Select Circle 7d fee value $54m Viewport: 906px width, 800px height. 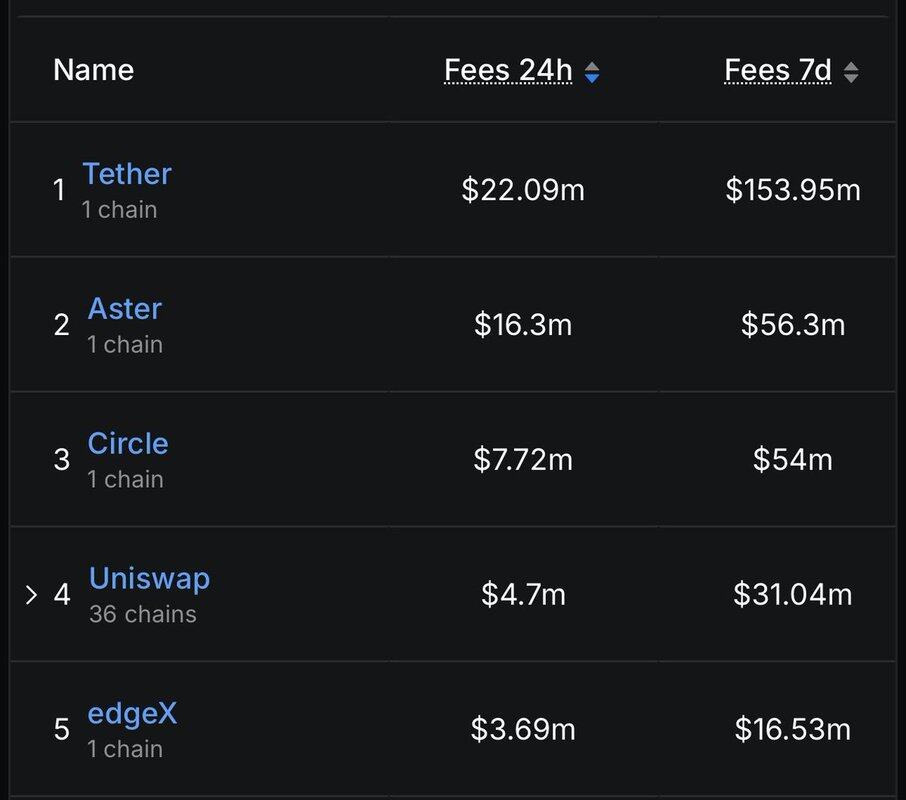pyautogui.click(x=793, y=460)
